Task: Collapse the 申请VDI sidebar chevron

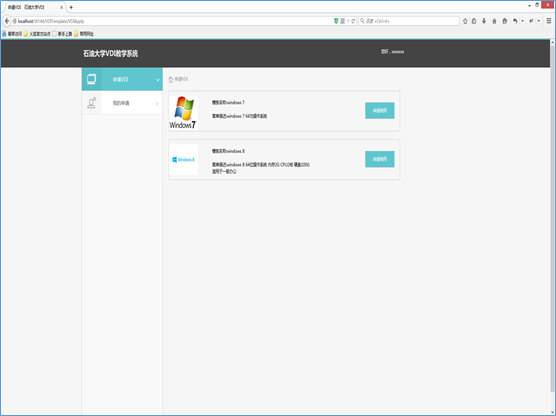Action: pos(158,80)
